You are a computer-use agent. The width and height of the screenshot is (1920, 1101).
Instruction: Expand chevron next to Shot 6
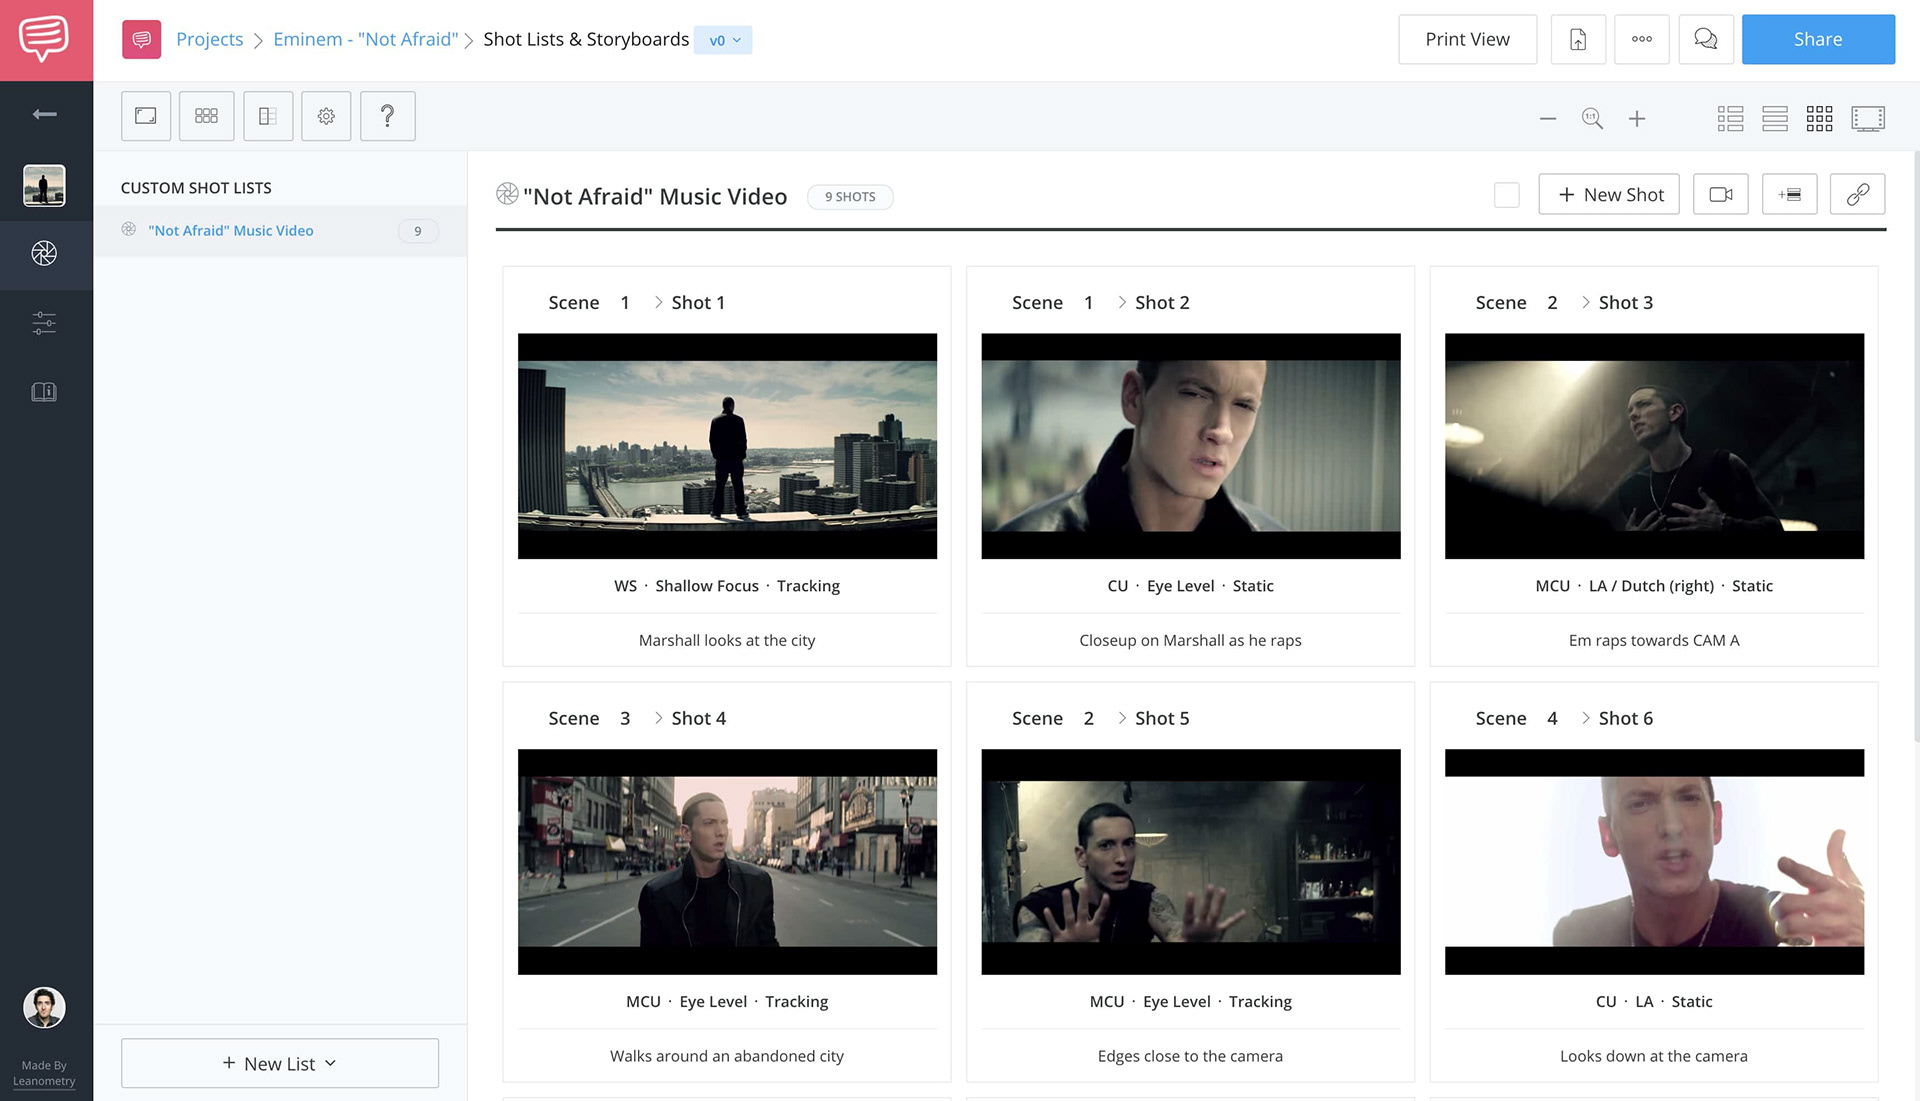1586,718
